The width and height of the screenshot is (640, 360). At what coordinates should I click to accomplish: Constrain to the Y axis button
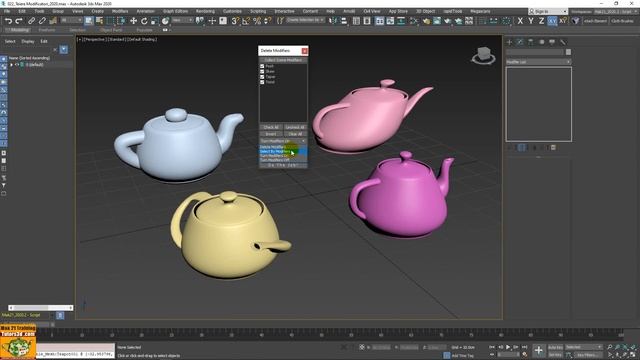tap(531, 21)
